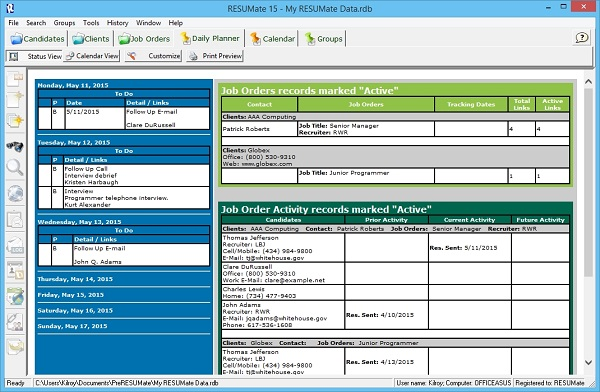Open the Customize tool
This screenshot has height=392, width=600.
point(153,56)
